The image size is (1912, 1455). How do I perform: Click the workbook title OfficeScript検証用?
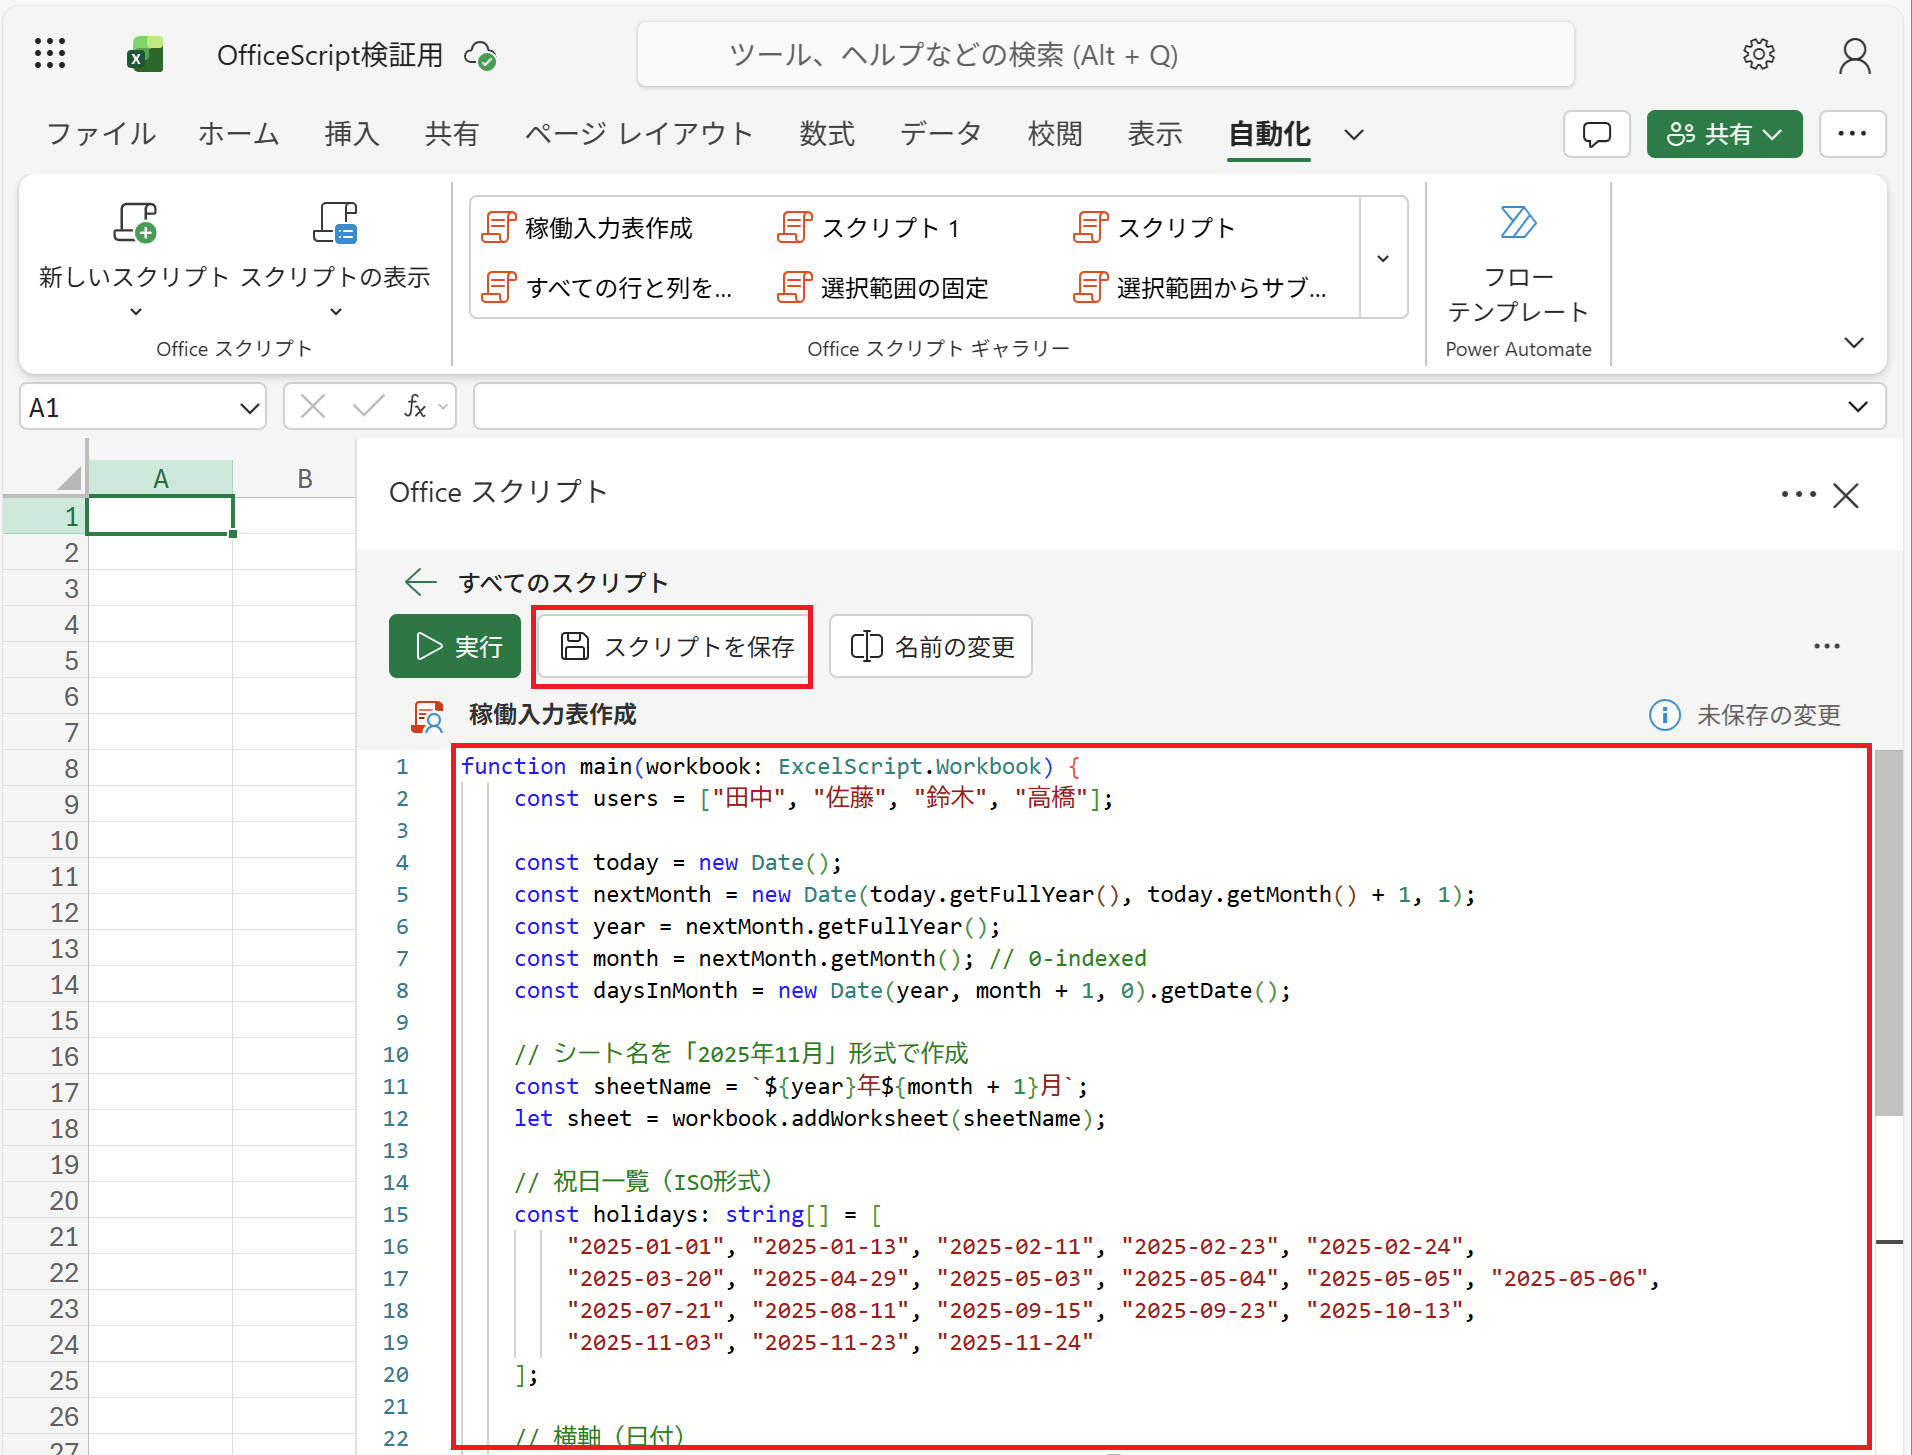pos(330,55)
